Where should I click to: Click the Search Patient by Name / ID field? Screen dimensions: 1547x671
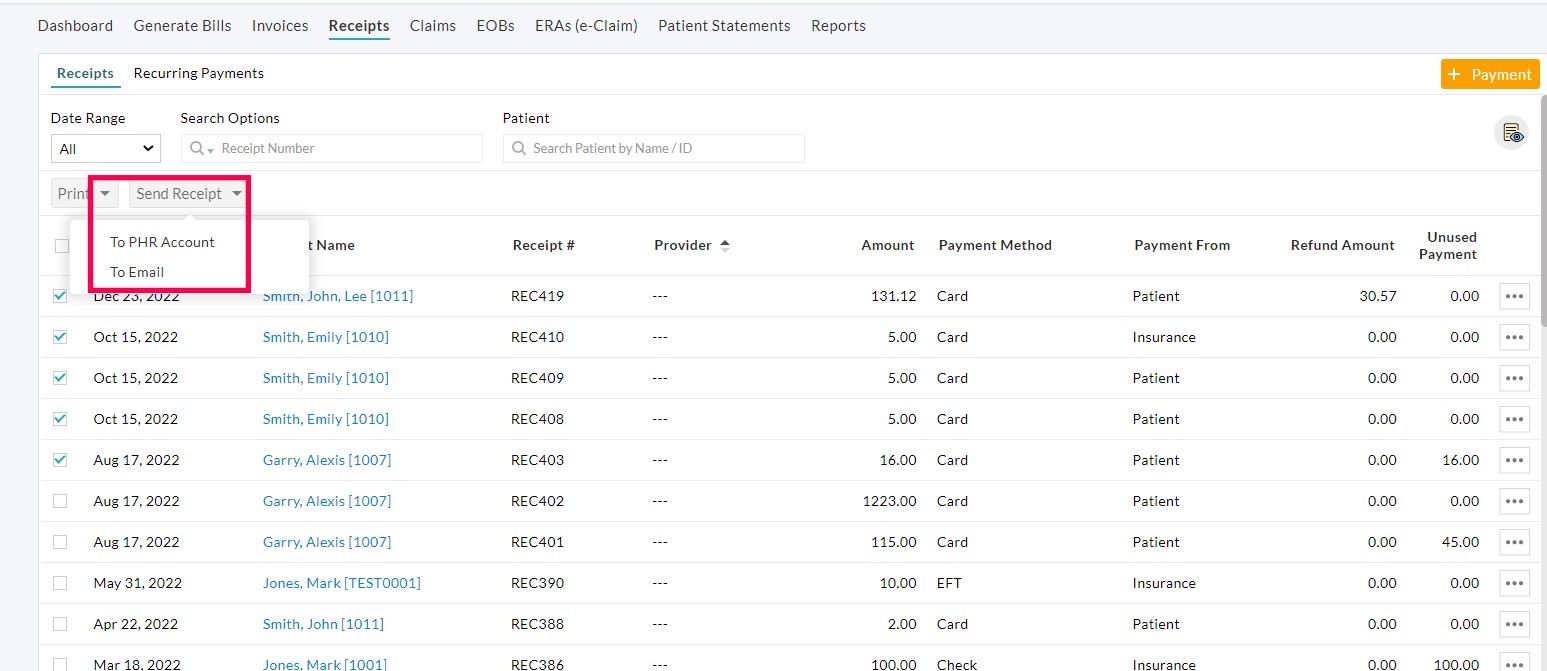click(x=653, y=149)
